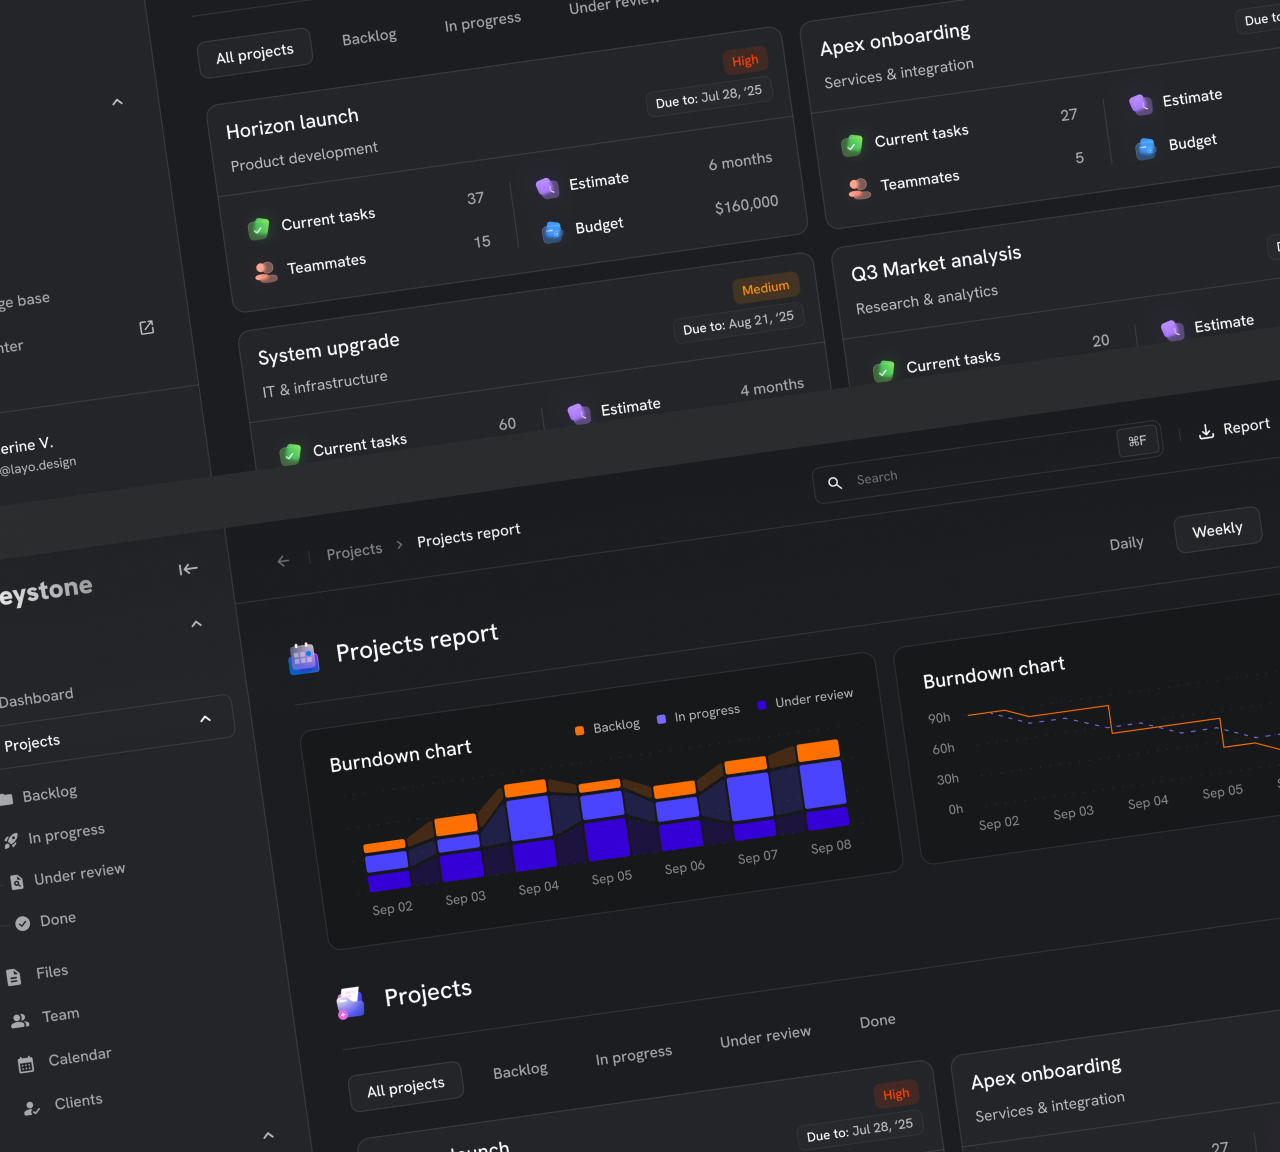Select Under review tab in lower Projects section
1280x1152 pixels.
click(x=765, y=1037)
